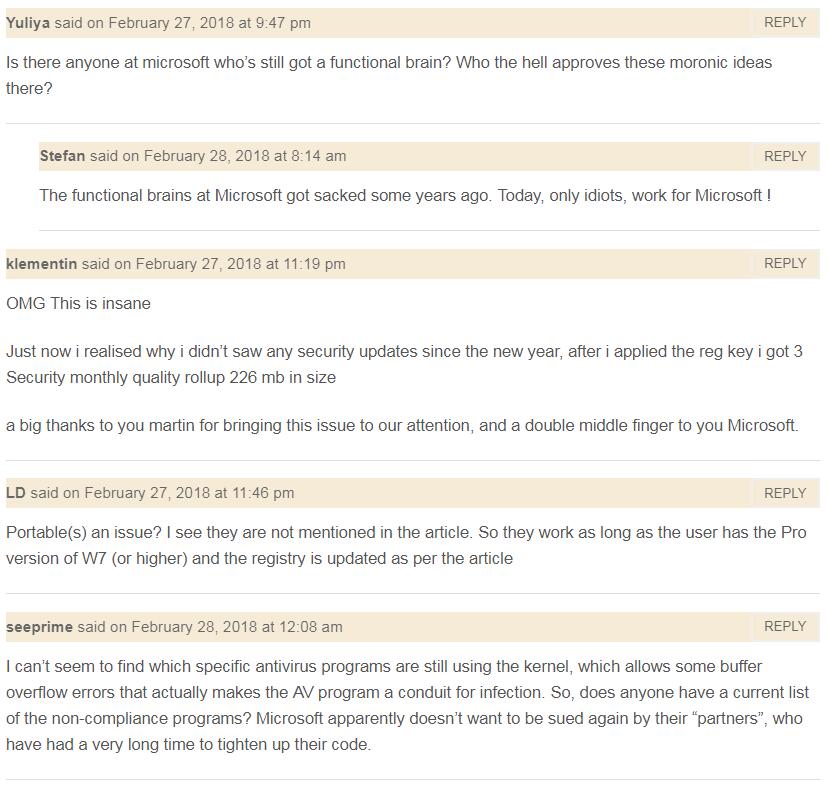Click the author name Yuliya
Viewport: 829px width, 788px height.
[28, 22]
